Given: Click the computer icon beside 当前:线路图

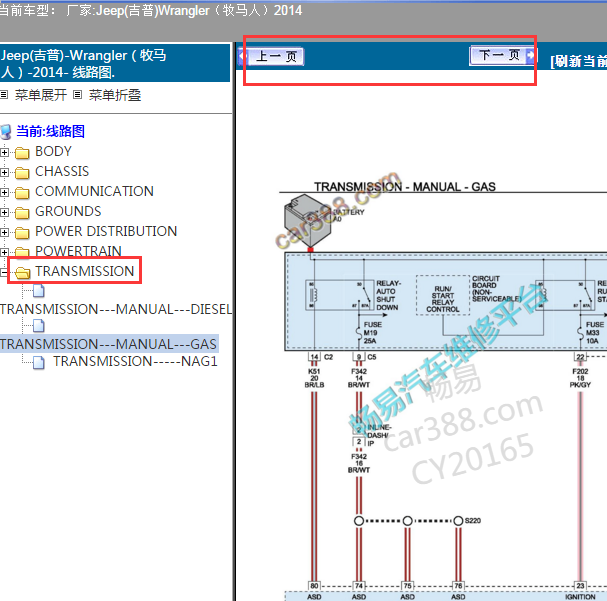Looking at the screenshot, I should [6, 132].
